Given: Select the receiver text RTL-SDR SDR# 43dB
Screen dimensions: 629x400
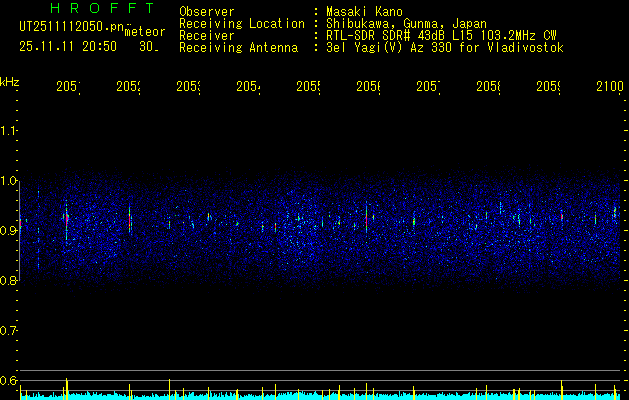Looking at the screenshot, I should pyautogui.click(x=387, y=36).
